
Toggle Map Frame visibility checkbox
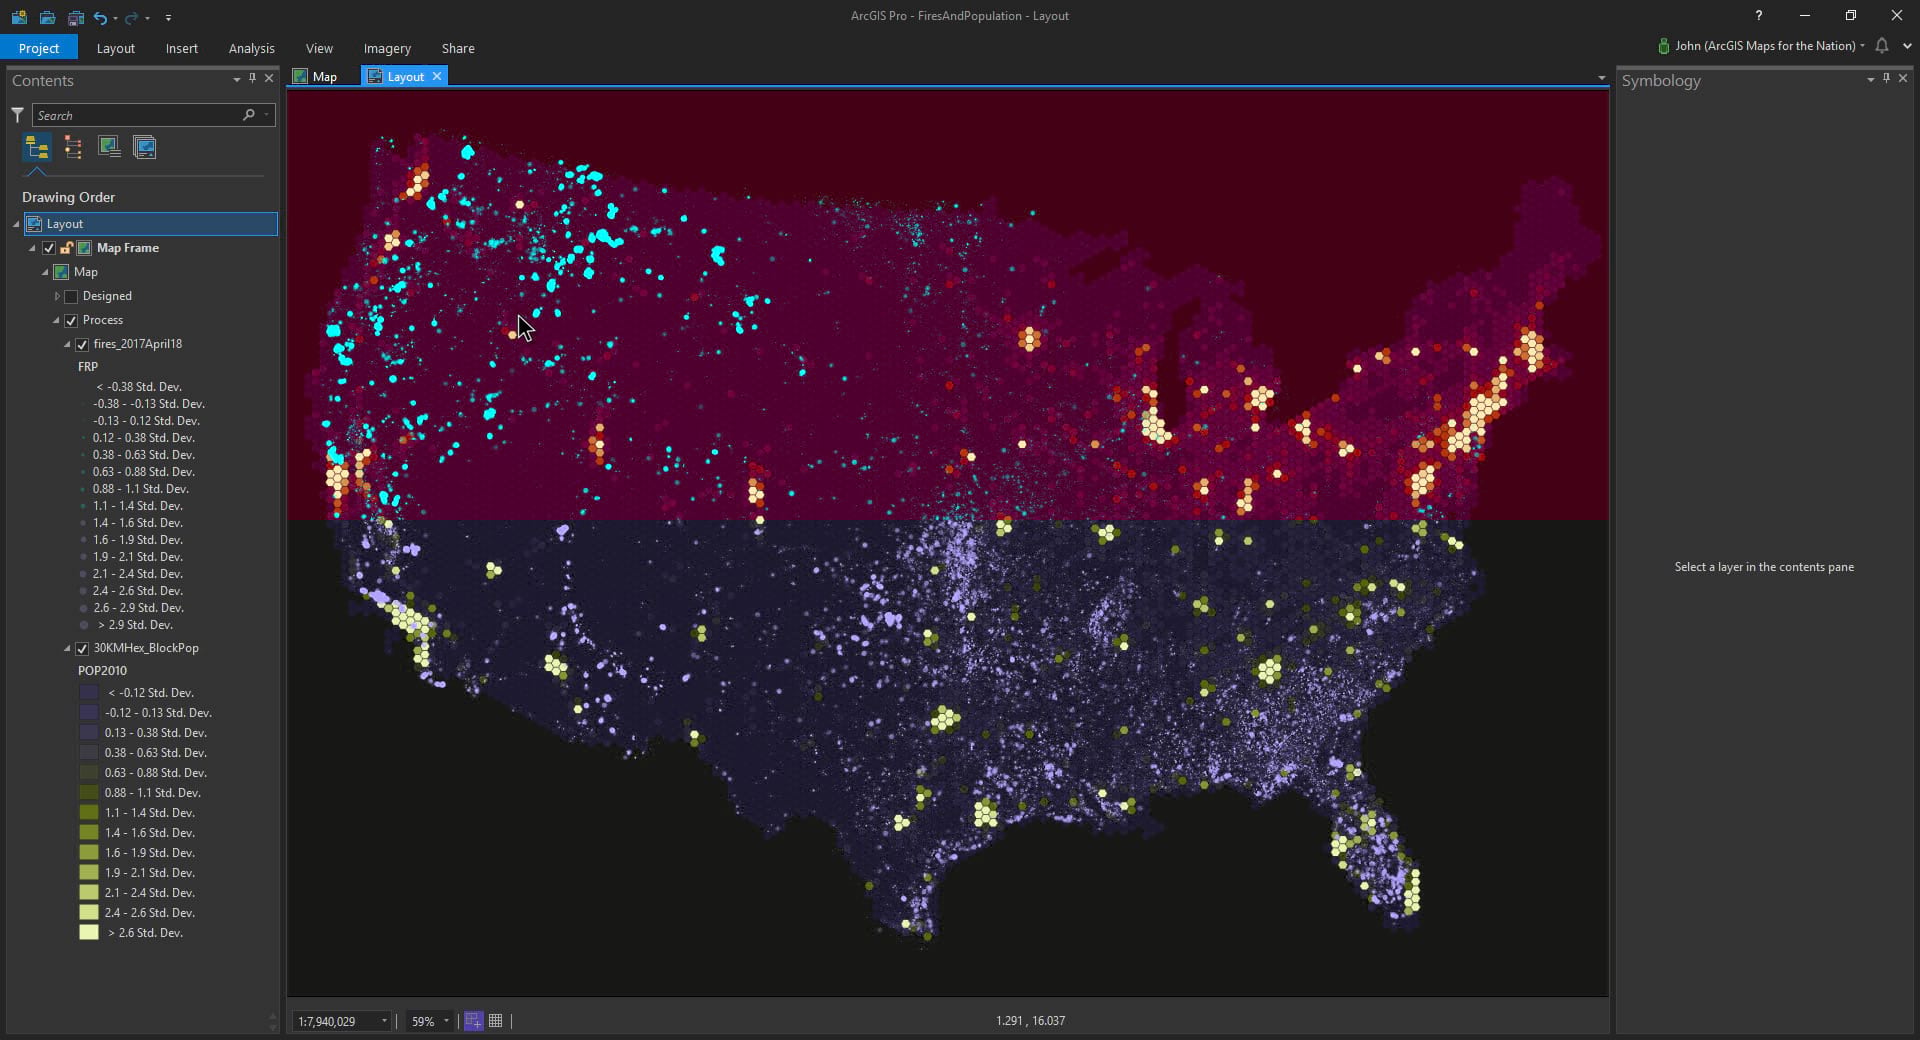pyautogui.click(x=48, y=248)
